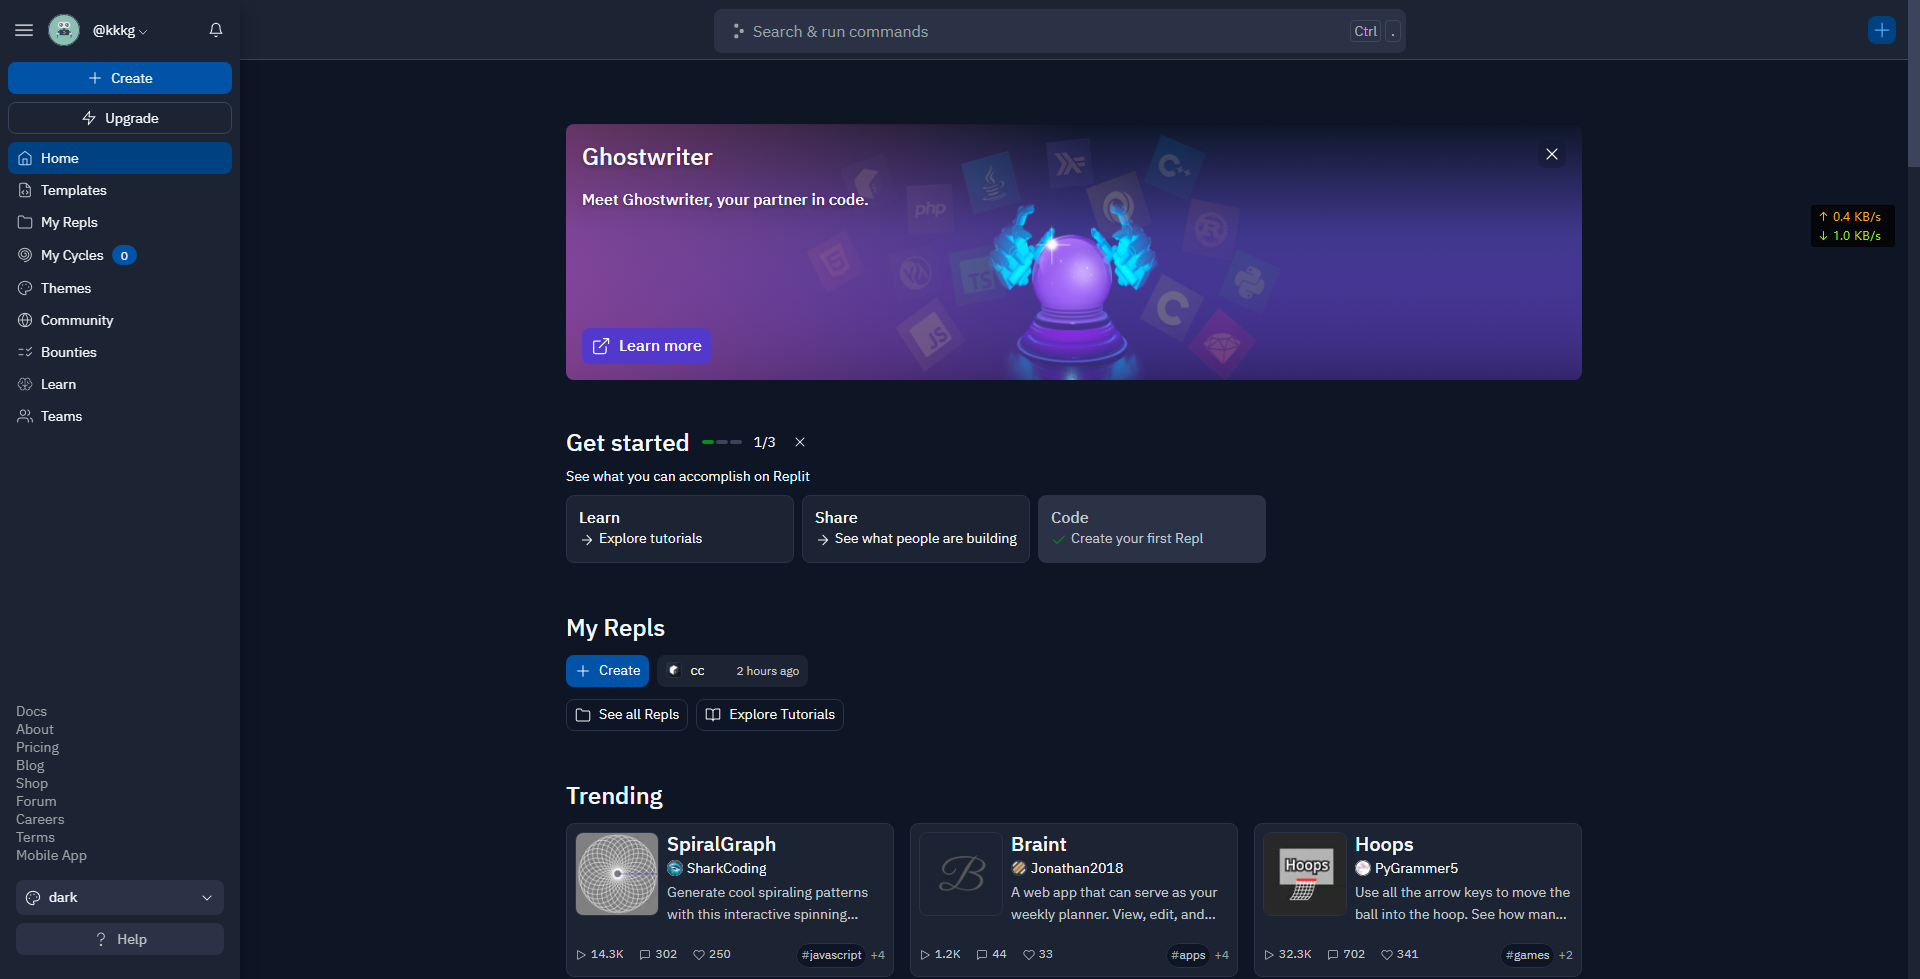
Task: Click Explore Tutorials button
Action: click(770, 715)
